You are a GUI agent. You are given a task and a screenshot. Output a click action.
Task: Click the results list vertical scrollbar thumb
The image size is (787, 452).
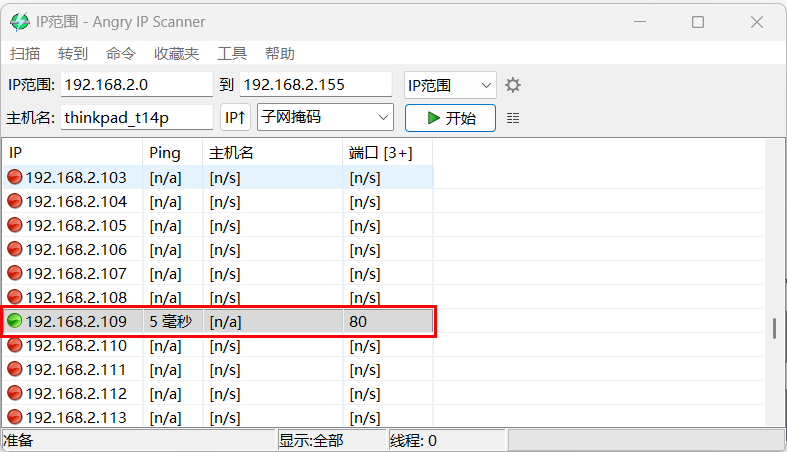coord(774,328)
